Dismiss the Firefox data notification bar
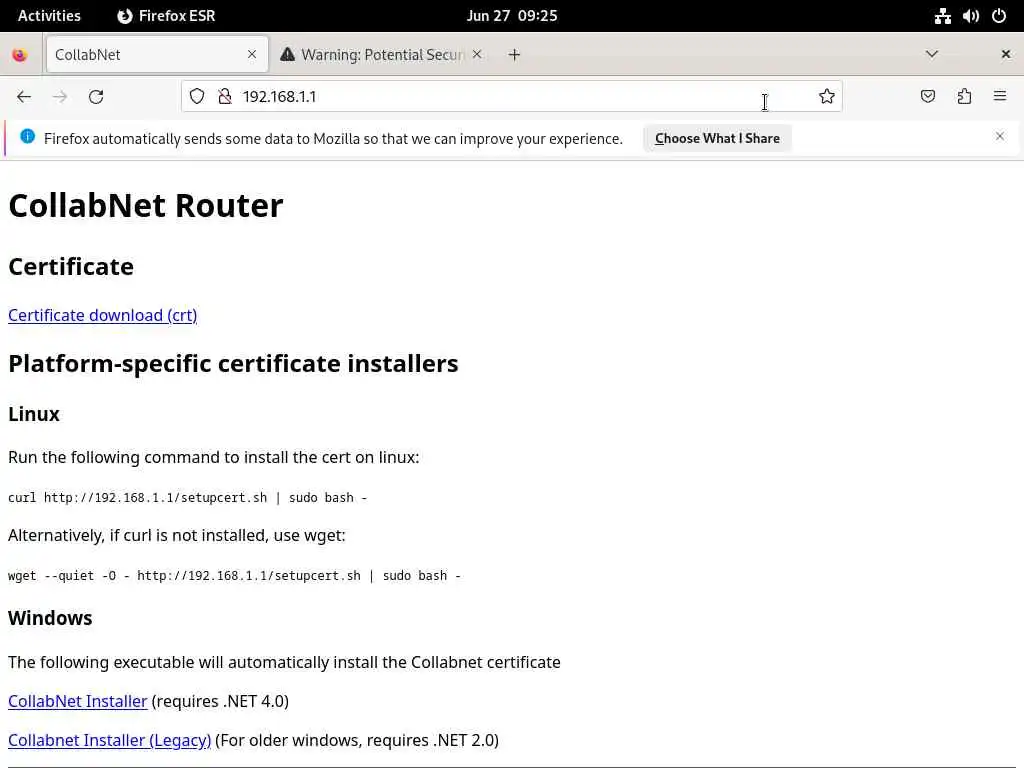The image size is (1024, 768). (1000, 136)
